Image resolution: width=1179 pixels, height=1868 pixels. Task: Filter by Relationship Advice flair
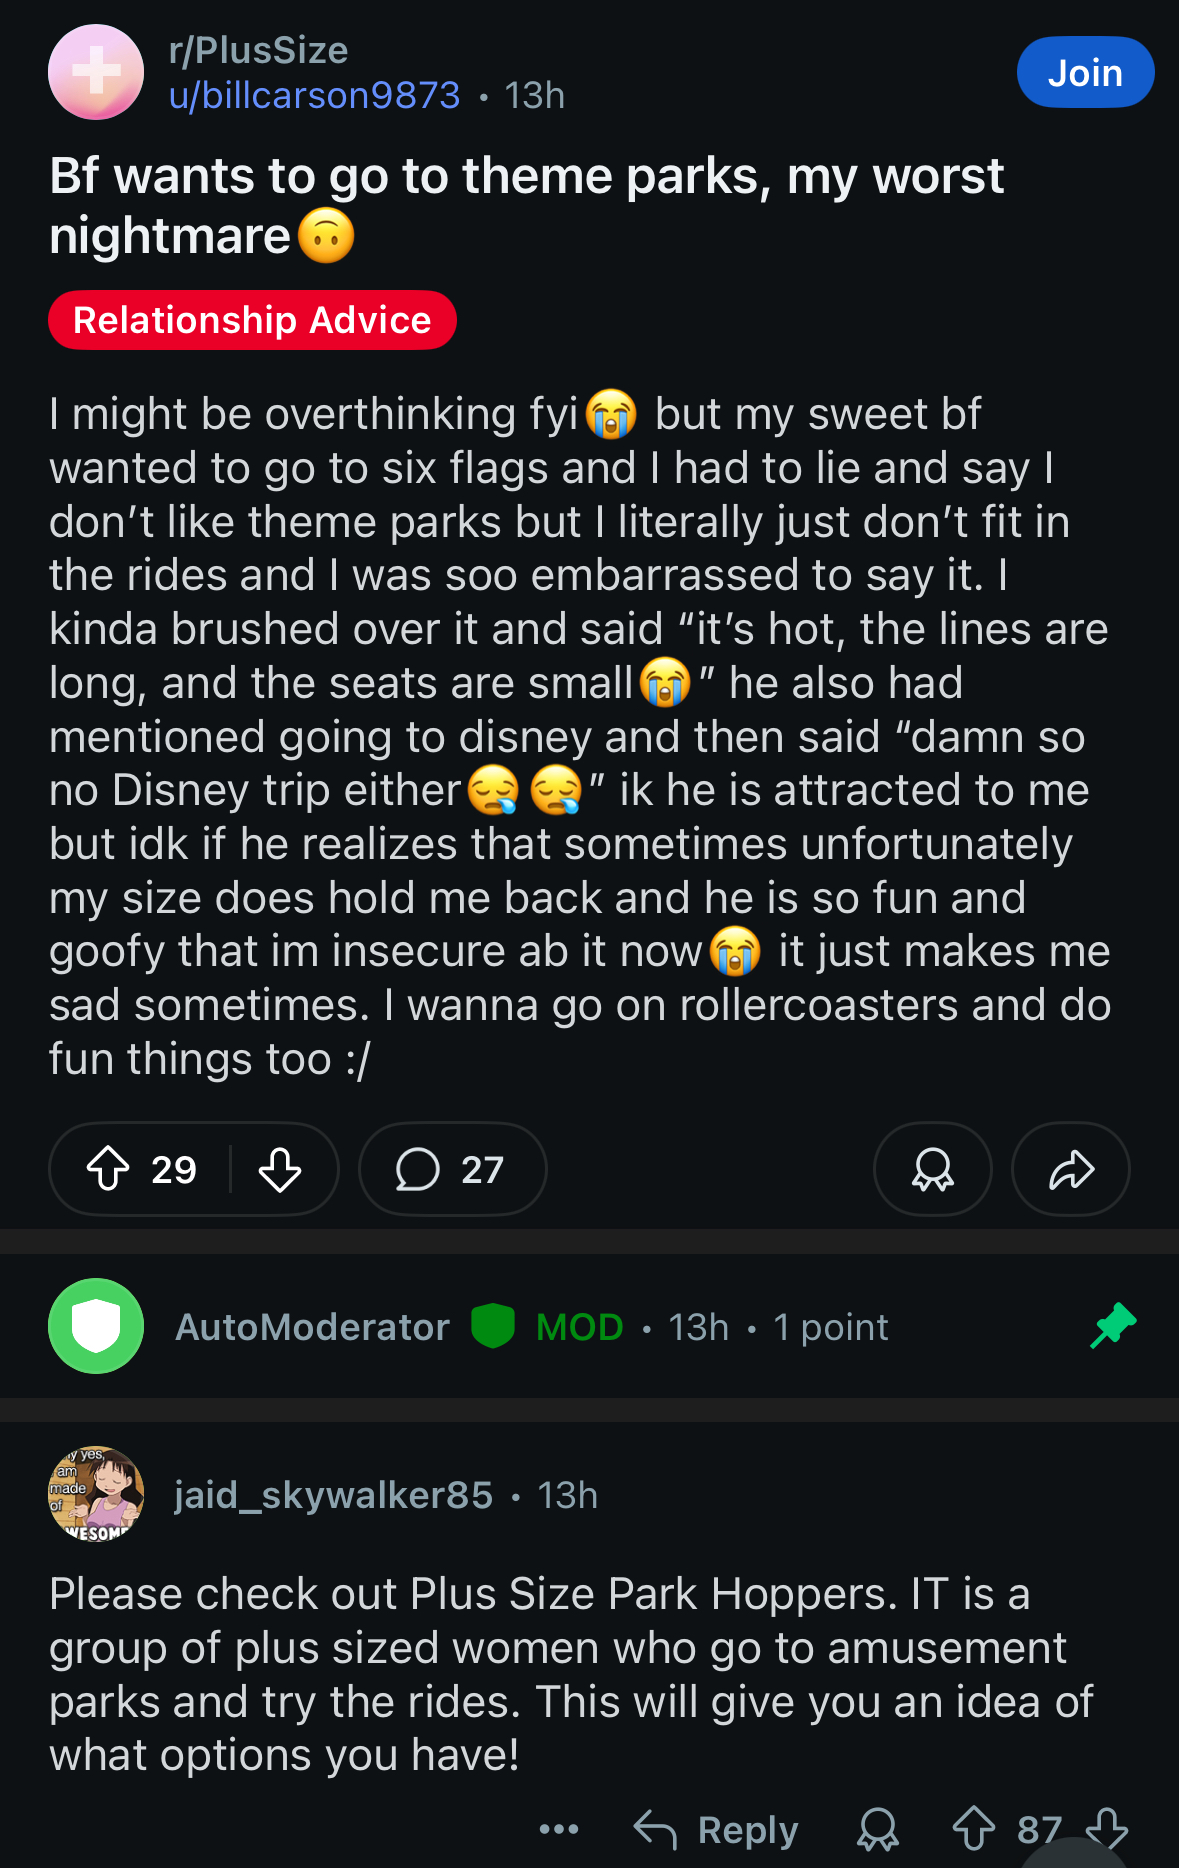point(252,320)
